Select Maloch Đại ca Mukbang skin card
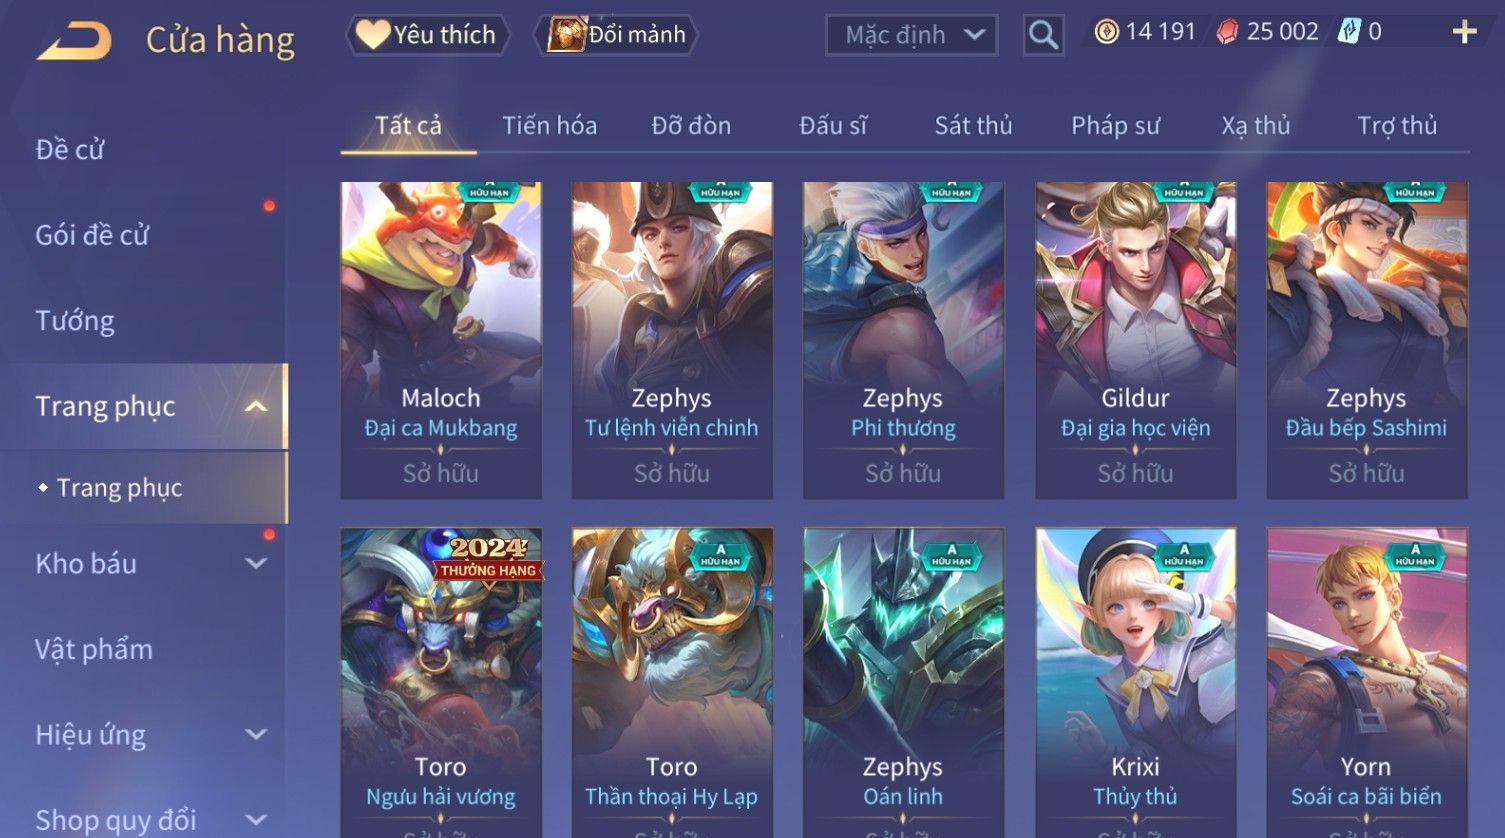1505x838 pixels. click(441, 340)
